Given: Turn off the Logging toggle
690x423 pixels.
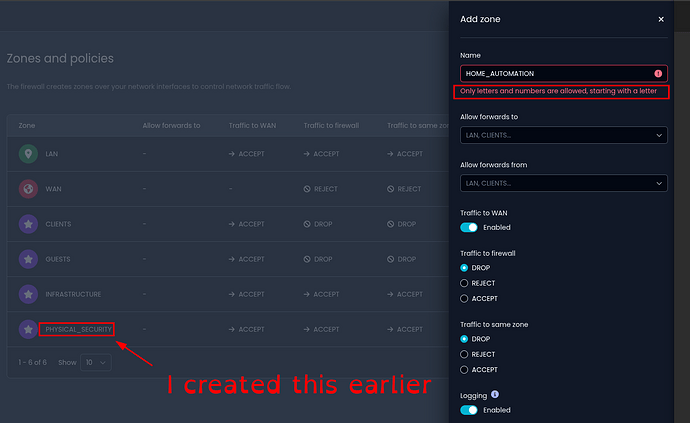Looking at the screenshot, I should [469, 410].
